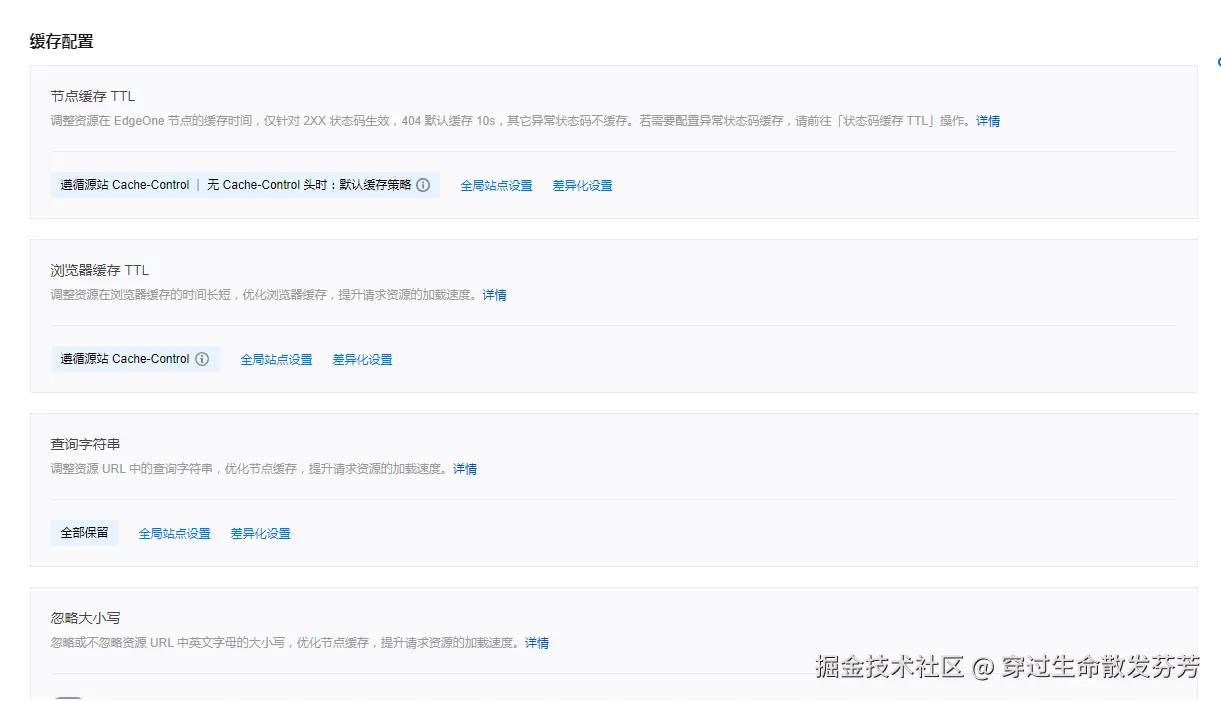The height and width of the screenshot is (701, 1221).
Task: Select 浏览器缓存 TTL's 遵循源站 Cache-Control tag
Action: (126, 359)
